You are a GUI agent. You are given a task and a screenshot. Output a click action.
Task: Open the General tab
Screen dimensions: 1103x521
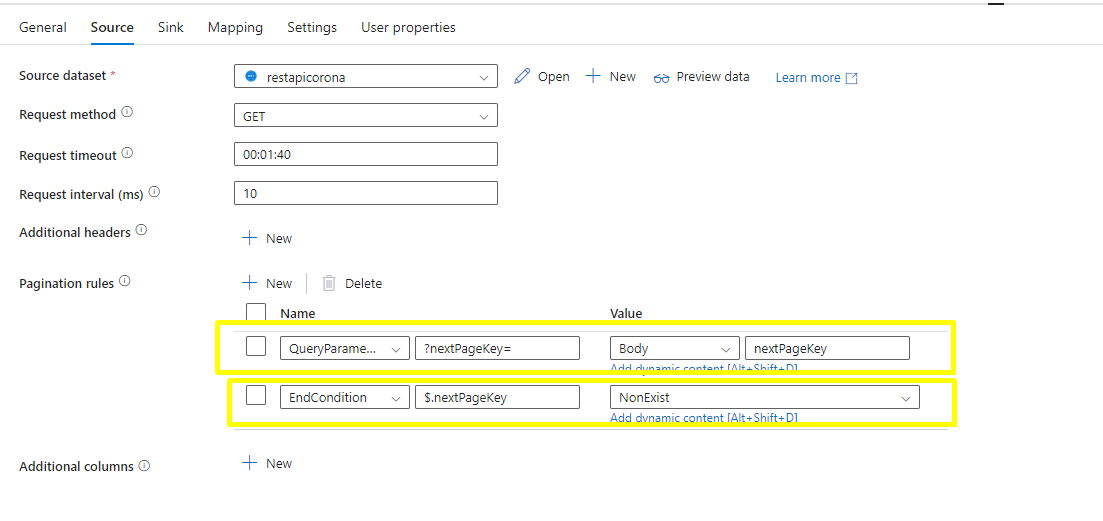coord(43,27)
